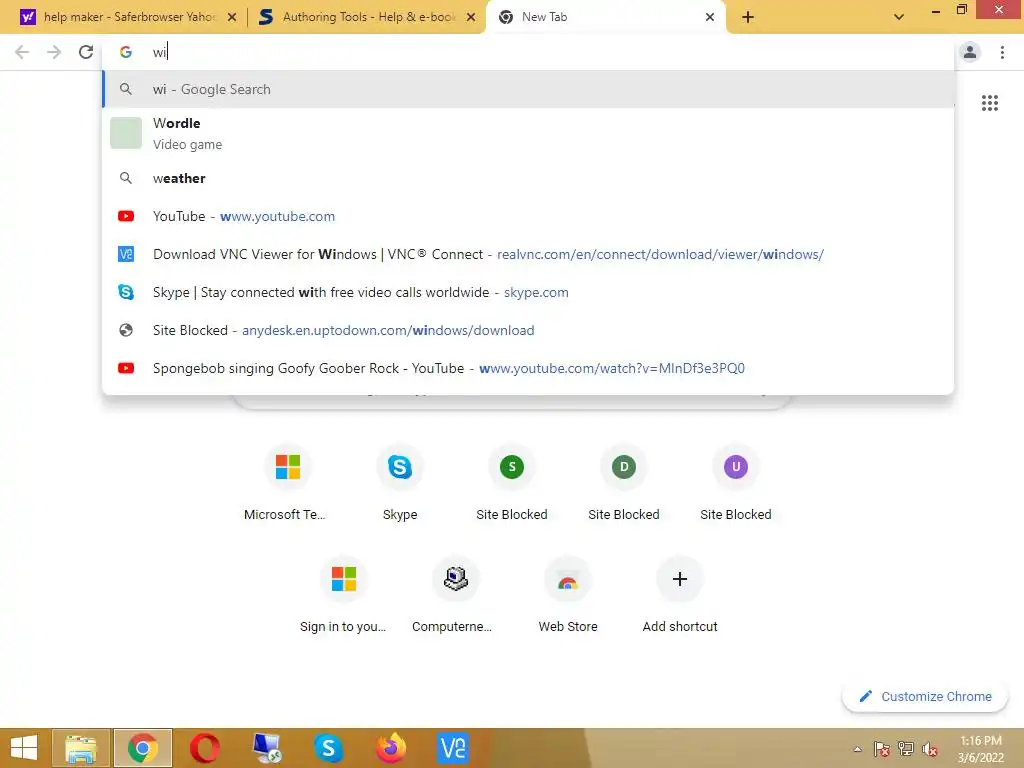Open Site Blocked shortcut with U
Image resolution: width=1024 pixels, height=768 pixels.
click(x=736, y=483)
